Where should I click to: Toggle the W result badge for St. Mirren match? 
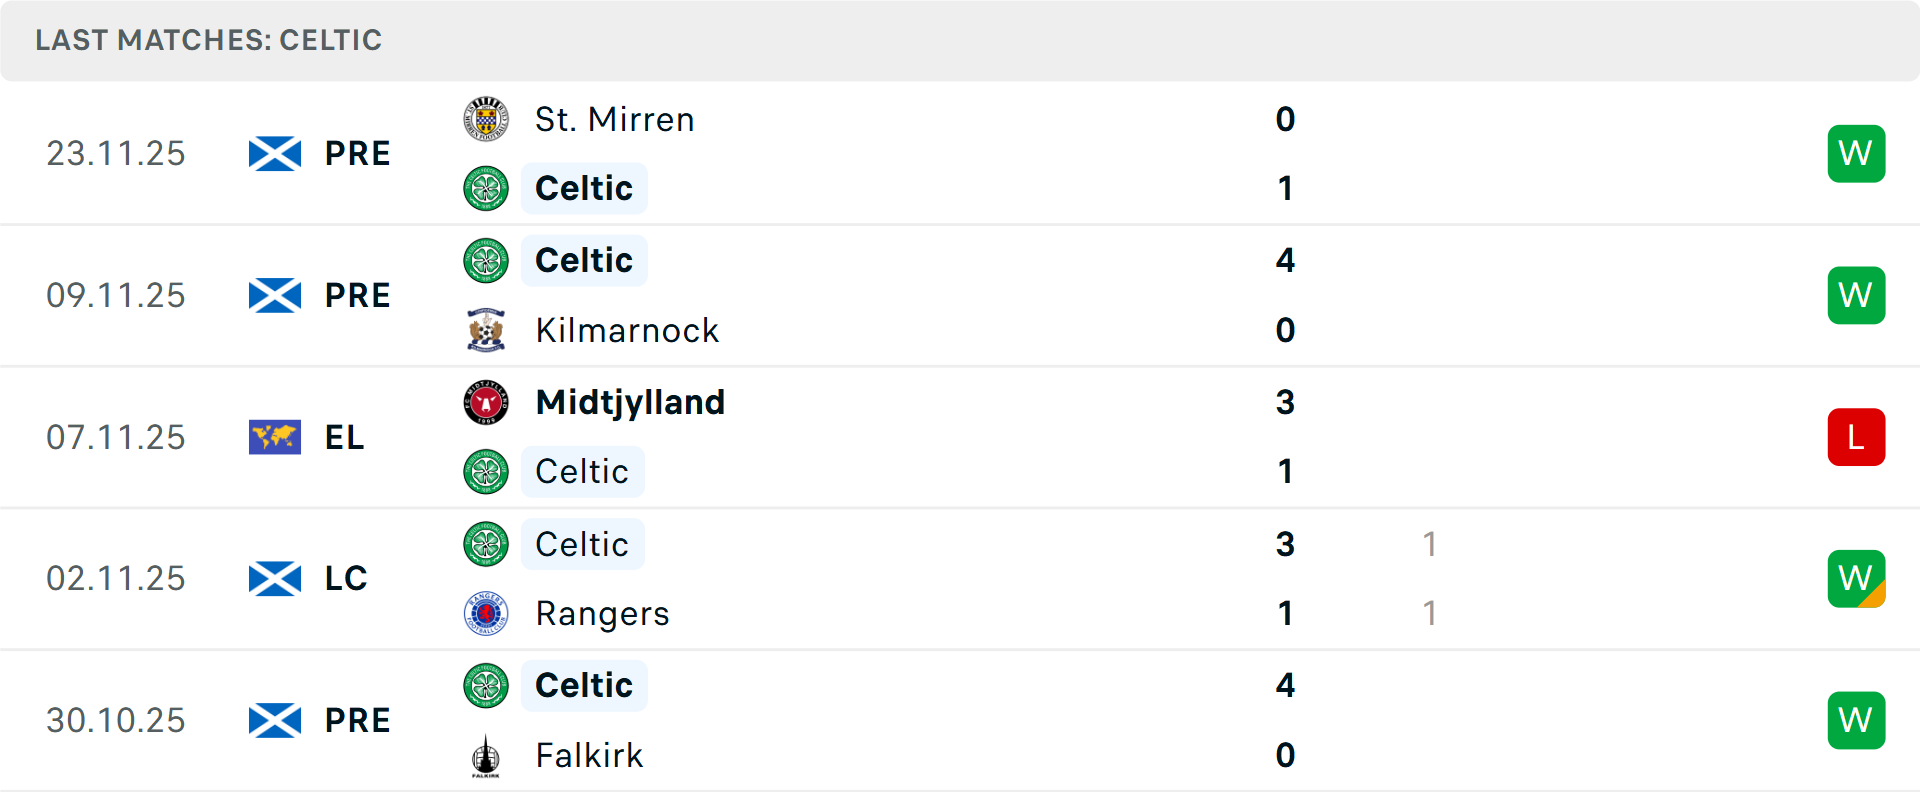pyautogui.click(x=1856, y=153)
